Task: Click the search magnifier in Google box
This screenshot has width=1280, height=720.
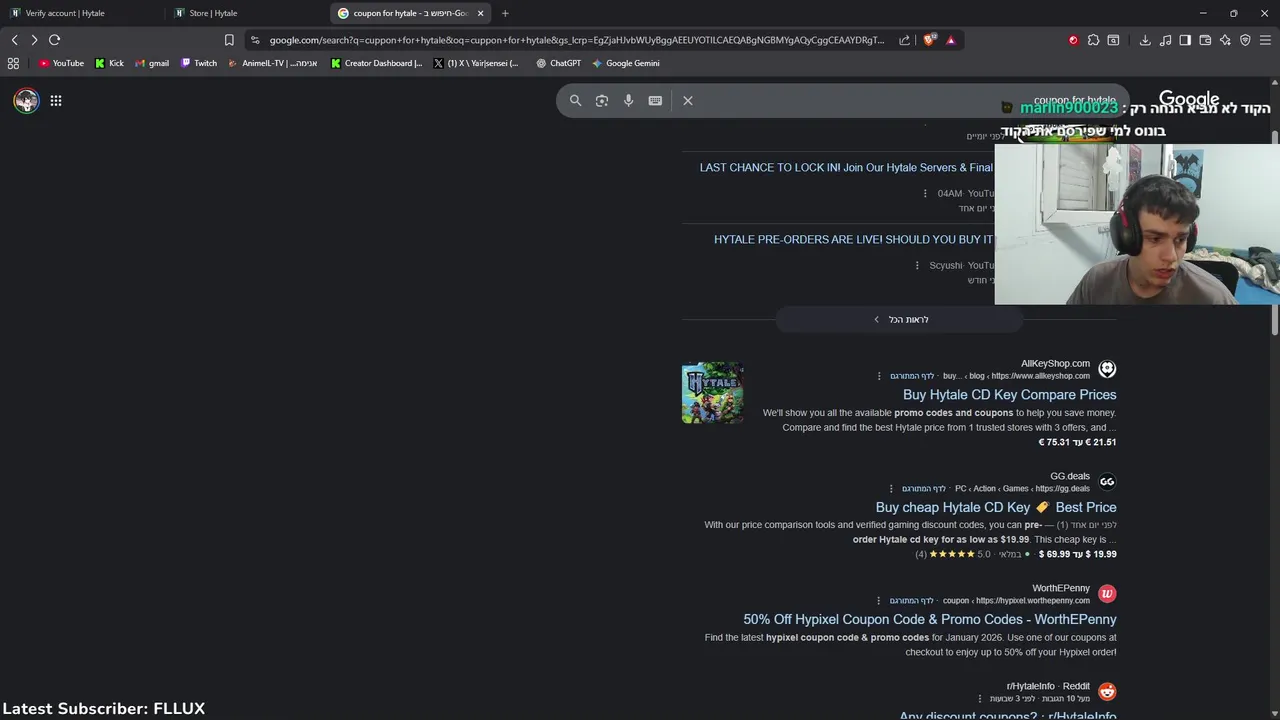Action: [575, 100]
